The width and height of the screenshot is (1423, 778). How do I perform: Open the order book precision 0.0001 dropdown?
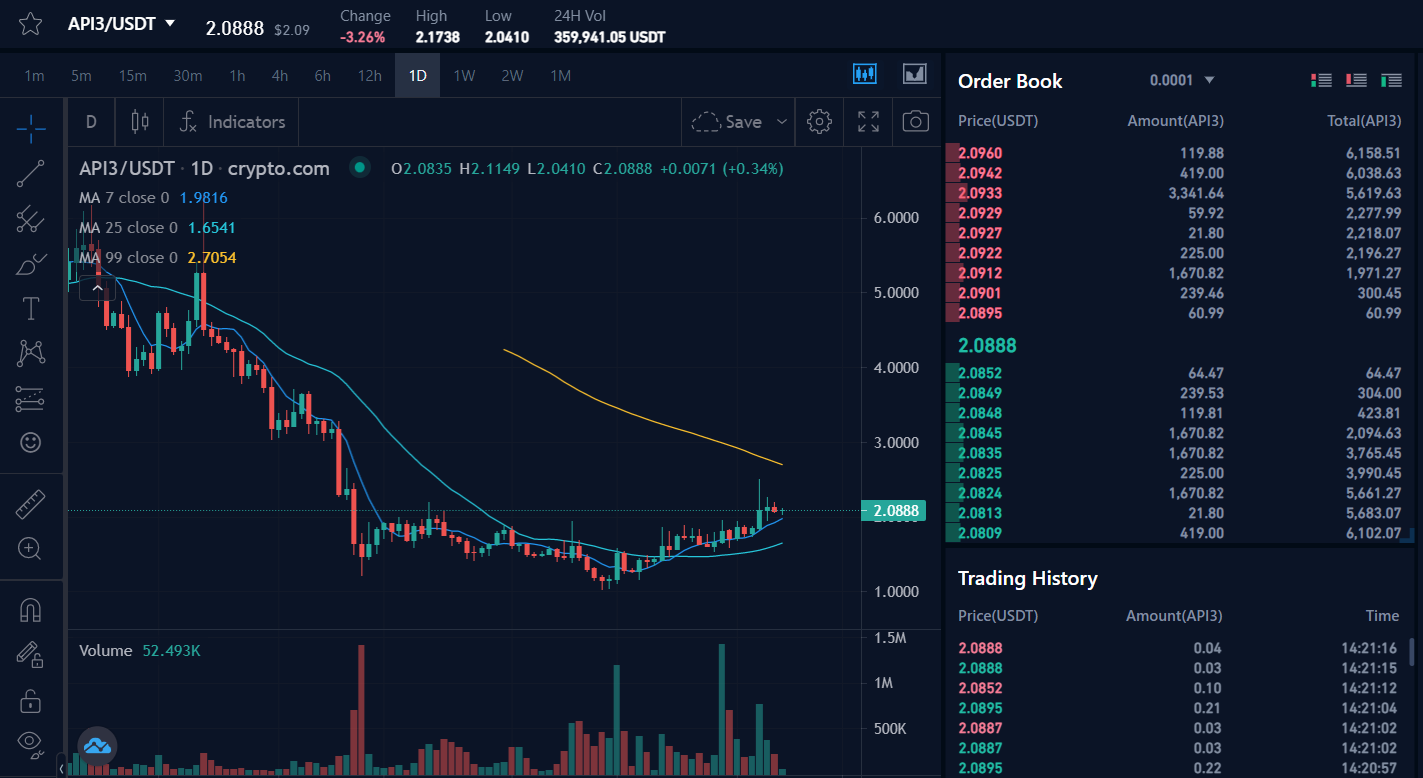click(x=1182, y=80)
